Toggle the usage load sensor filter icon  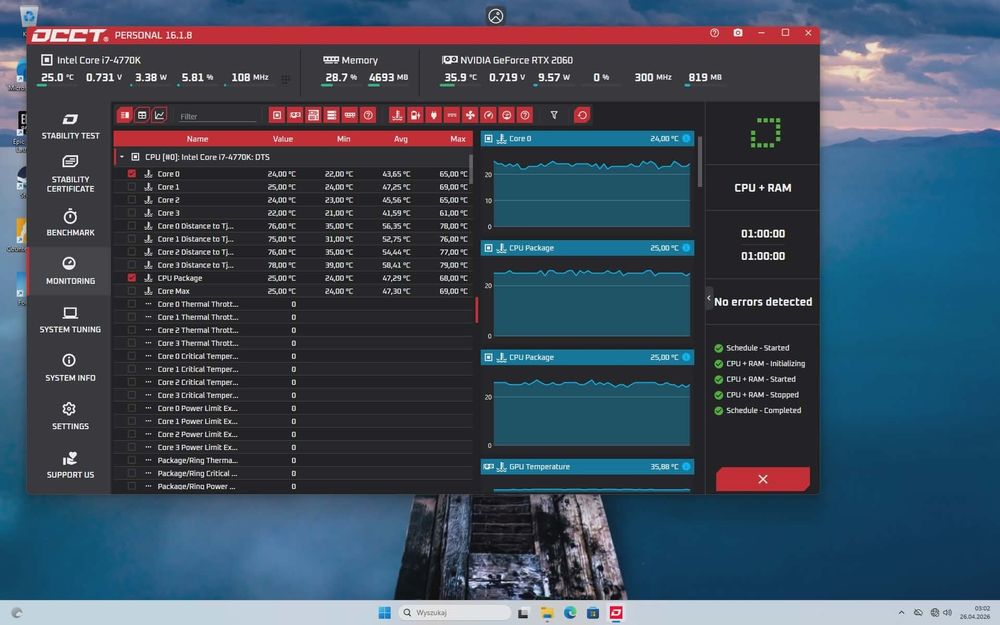pos(506,115)
